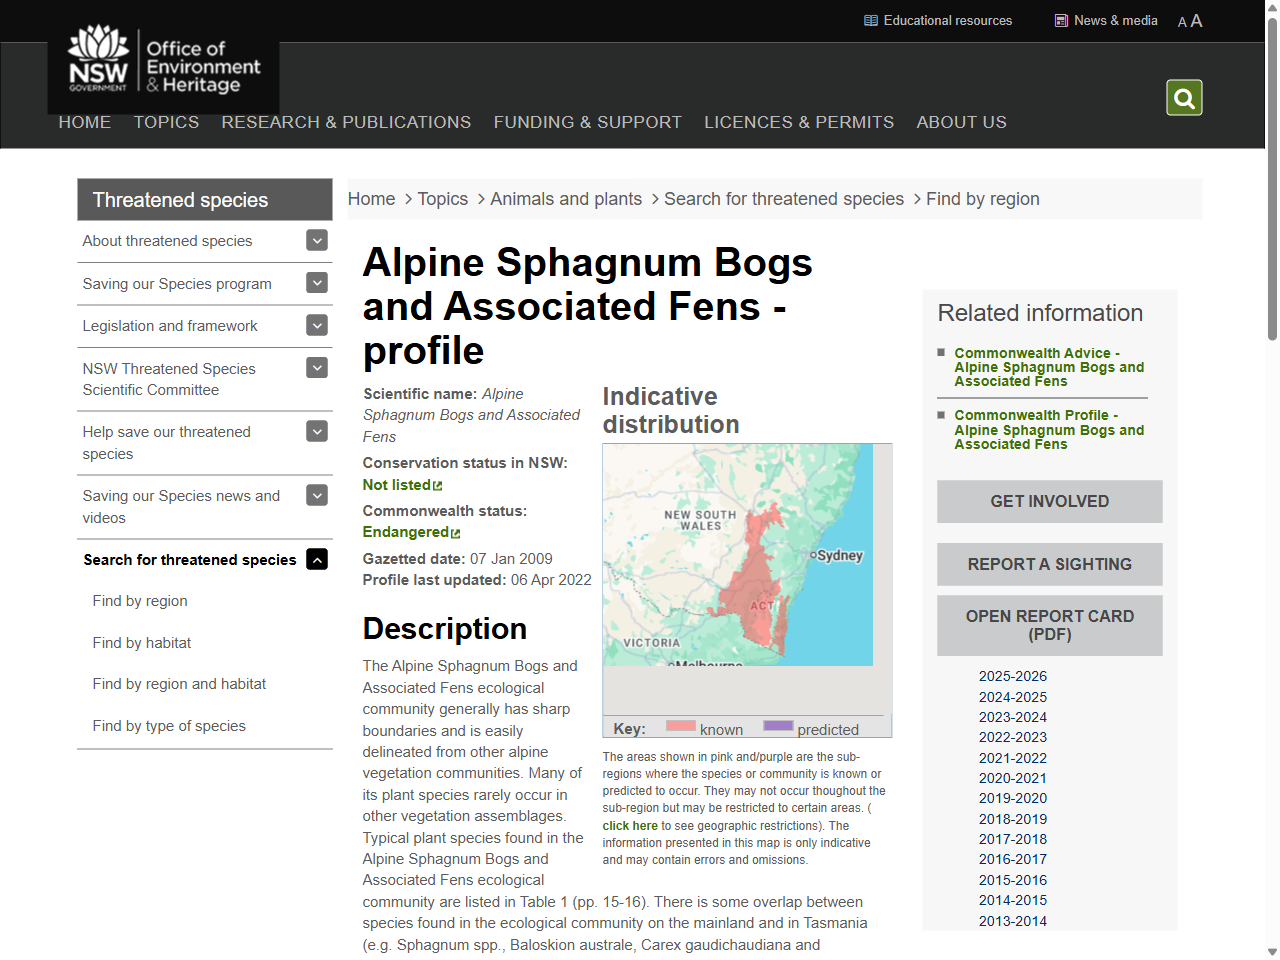1280x960 pixels.
Task: Click OPEN REPORT CARD (PDF) button
Action: [1050, 625]
